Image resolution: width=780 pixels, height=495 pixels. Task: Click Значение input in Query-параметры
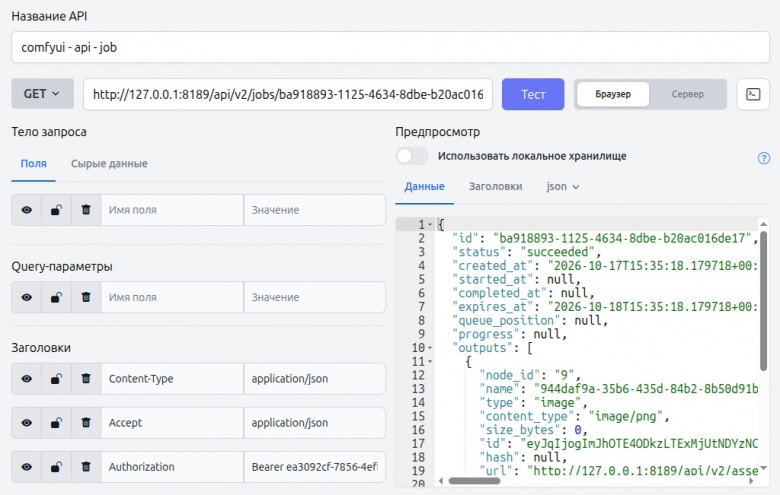[x=314, y=297]
